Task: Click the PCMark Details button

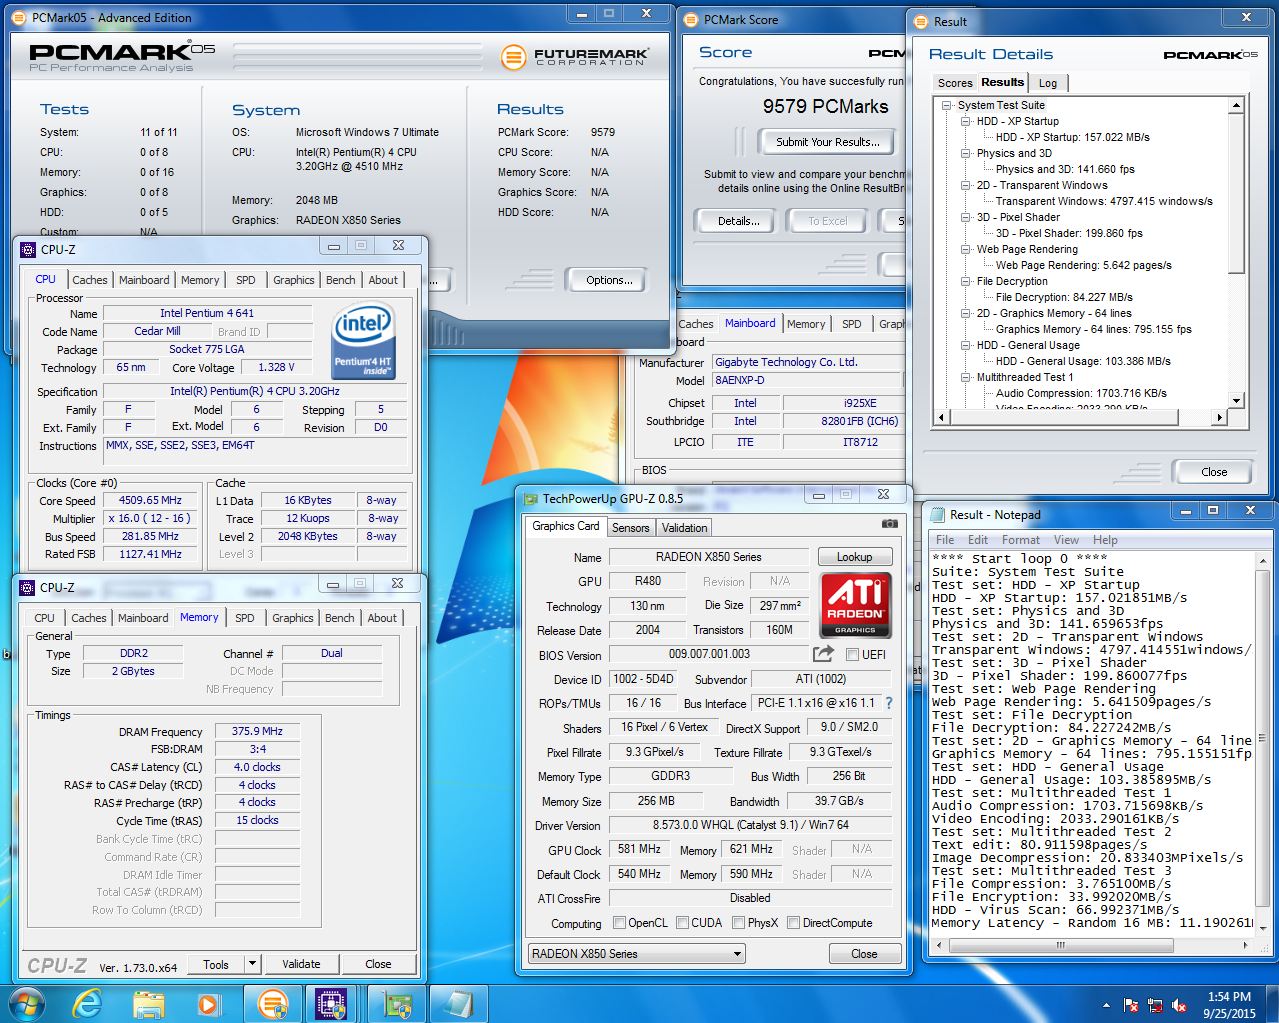Action: tap(738, 221)
